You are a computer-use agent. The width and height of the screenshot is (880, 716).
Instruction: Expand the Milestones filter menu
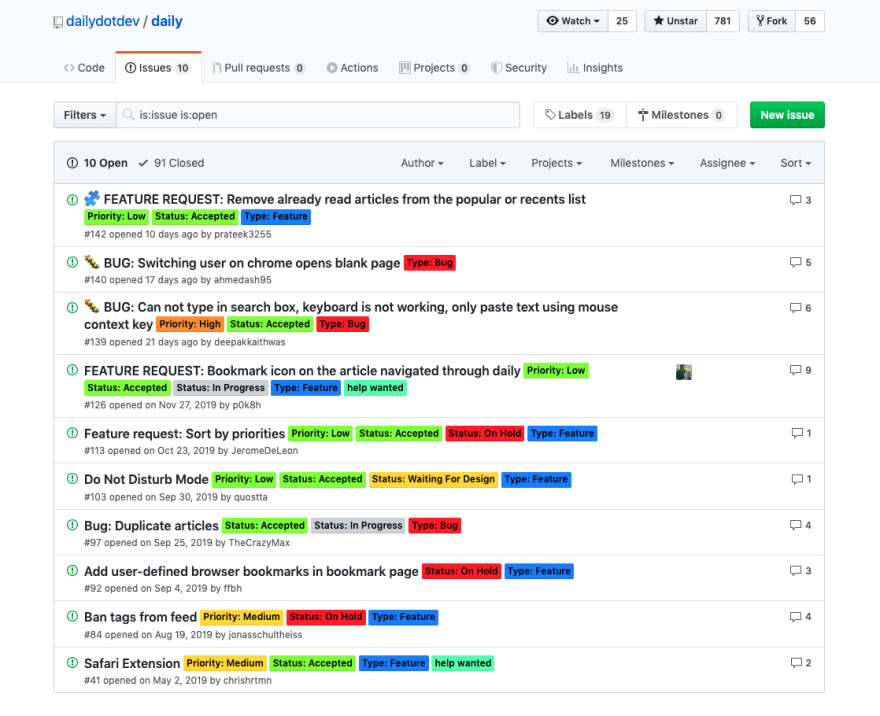coord(642,163)
